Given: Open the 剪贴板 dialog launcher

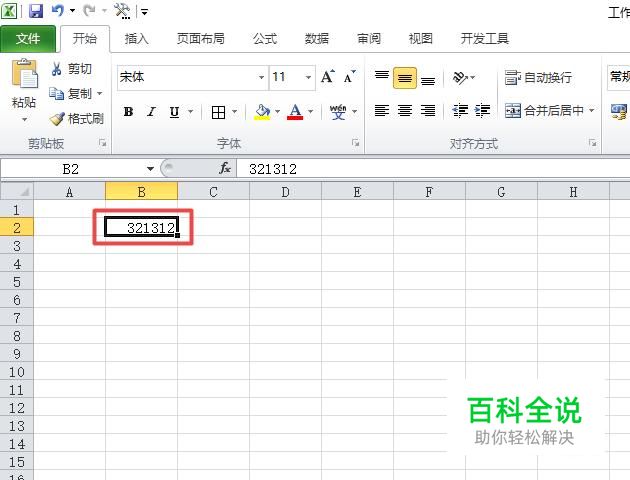Looking at the screenshot, I should (103, 143).
